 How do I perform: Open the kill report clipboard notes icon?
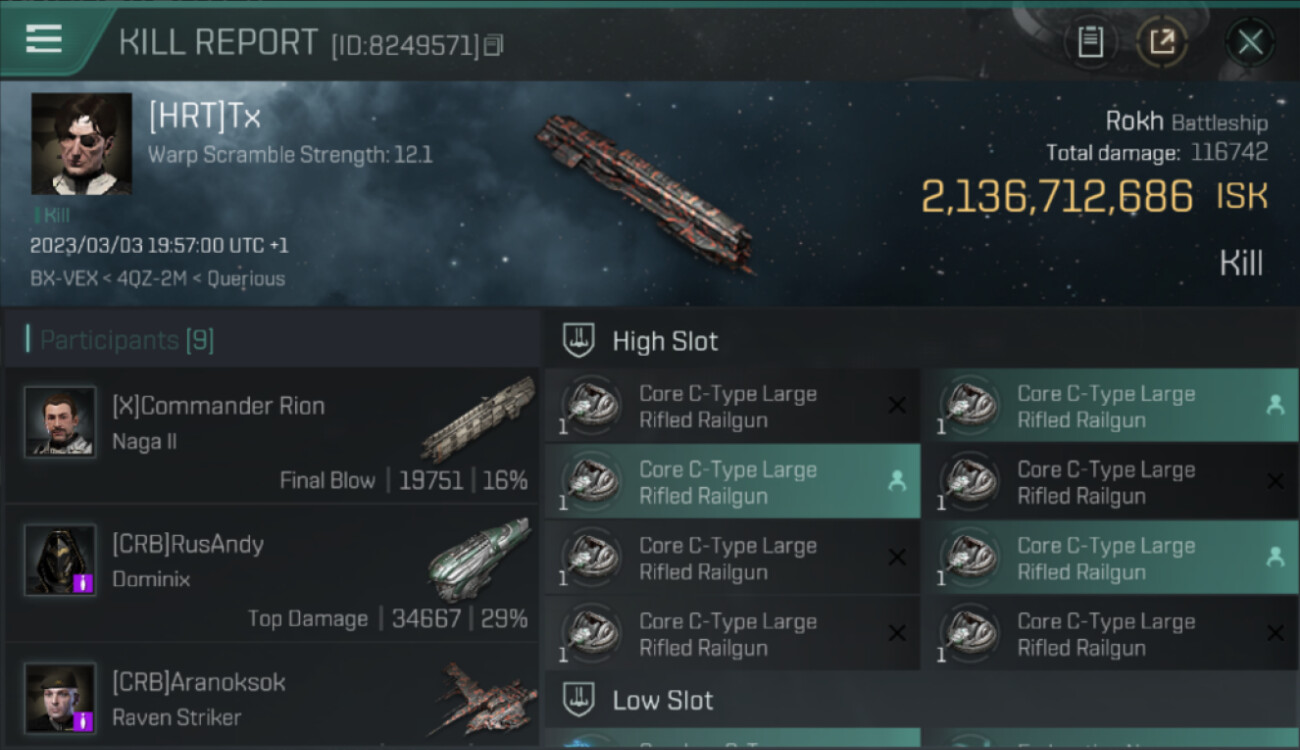click(1090, 42)
